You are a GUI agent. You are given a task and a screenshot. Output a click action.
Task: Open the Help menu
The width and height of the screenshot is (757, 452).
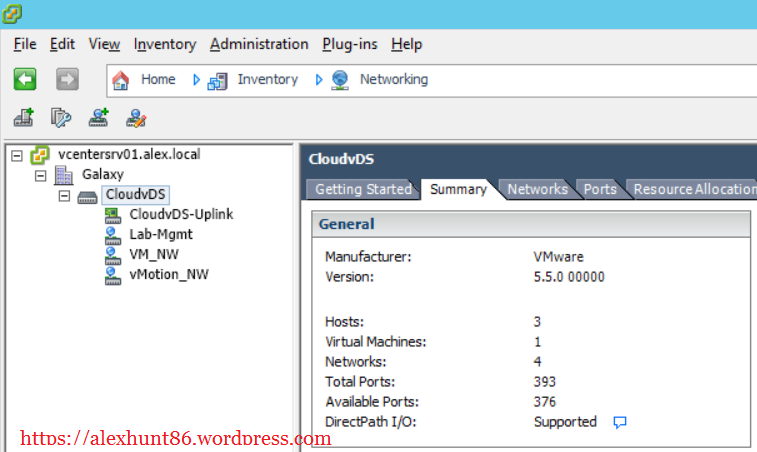(x=407, y=44)
